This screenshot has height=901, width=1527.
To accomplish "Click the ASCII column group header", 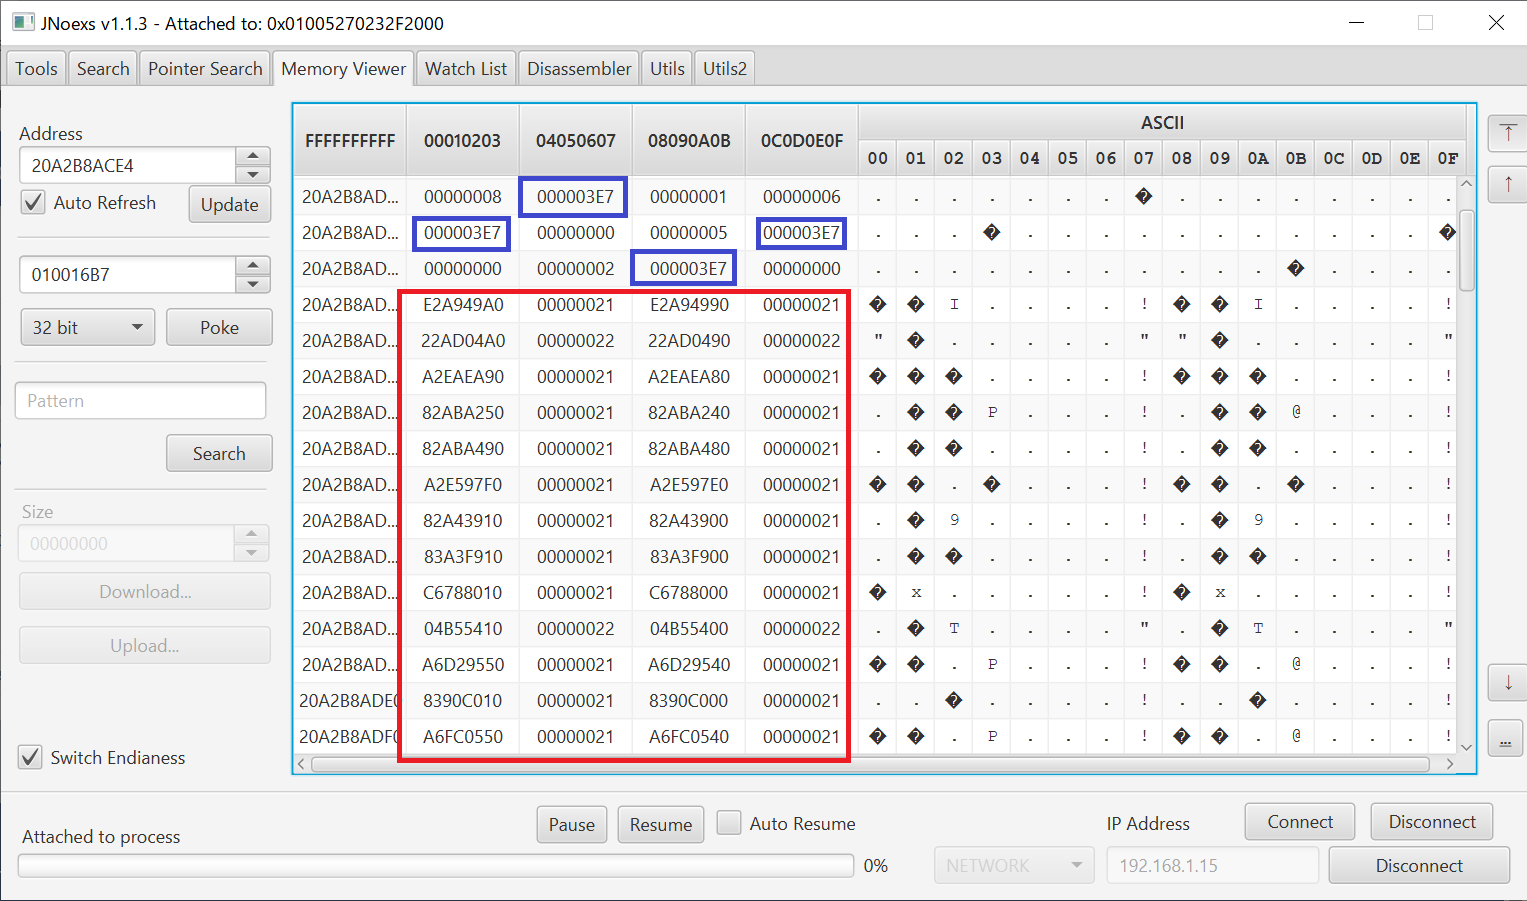I will pyautogui.click(x=1162, y=122).
